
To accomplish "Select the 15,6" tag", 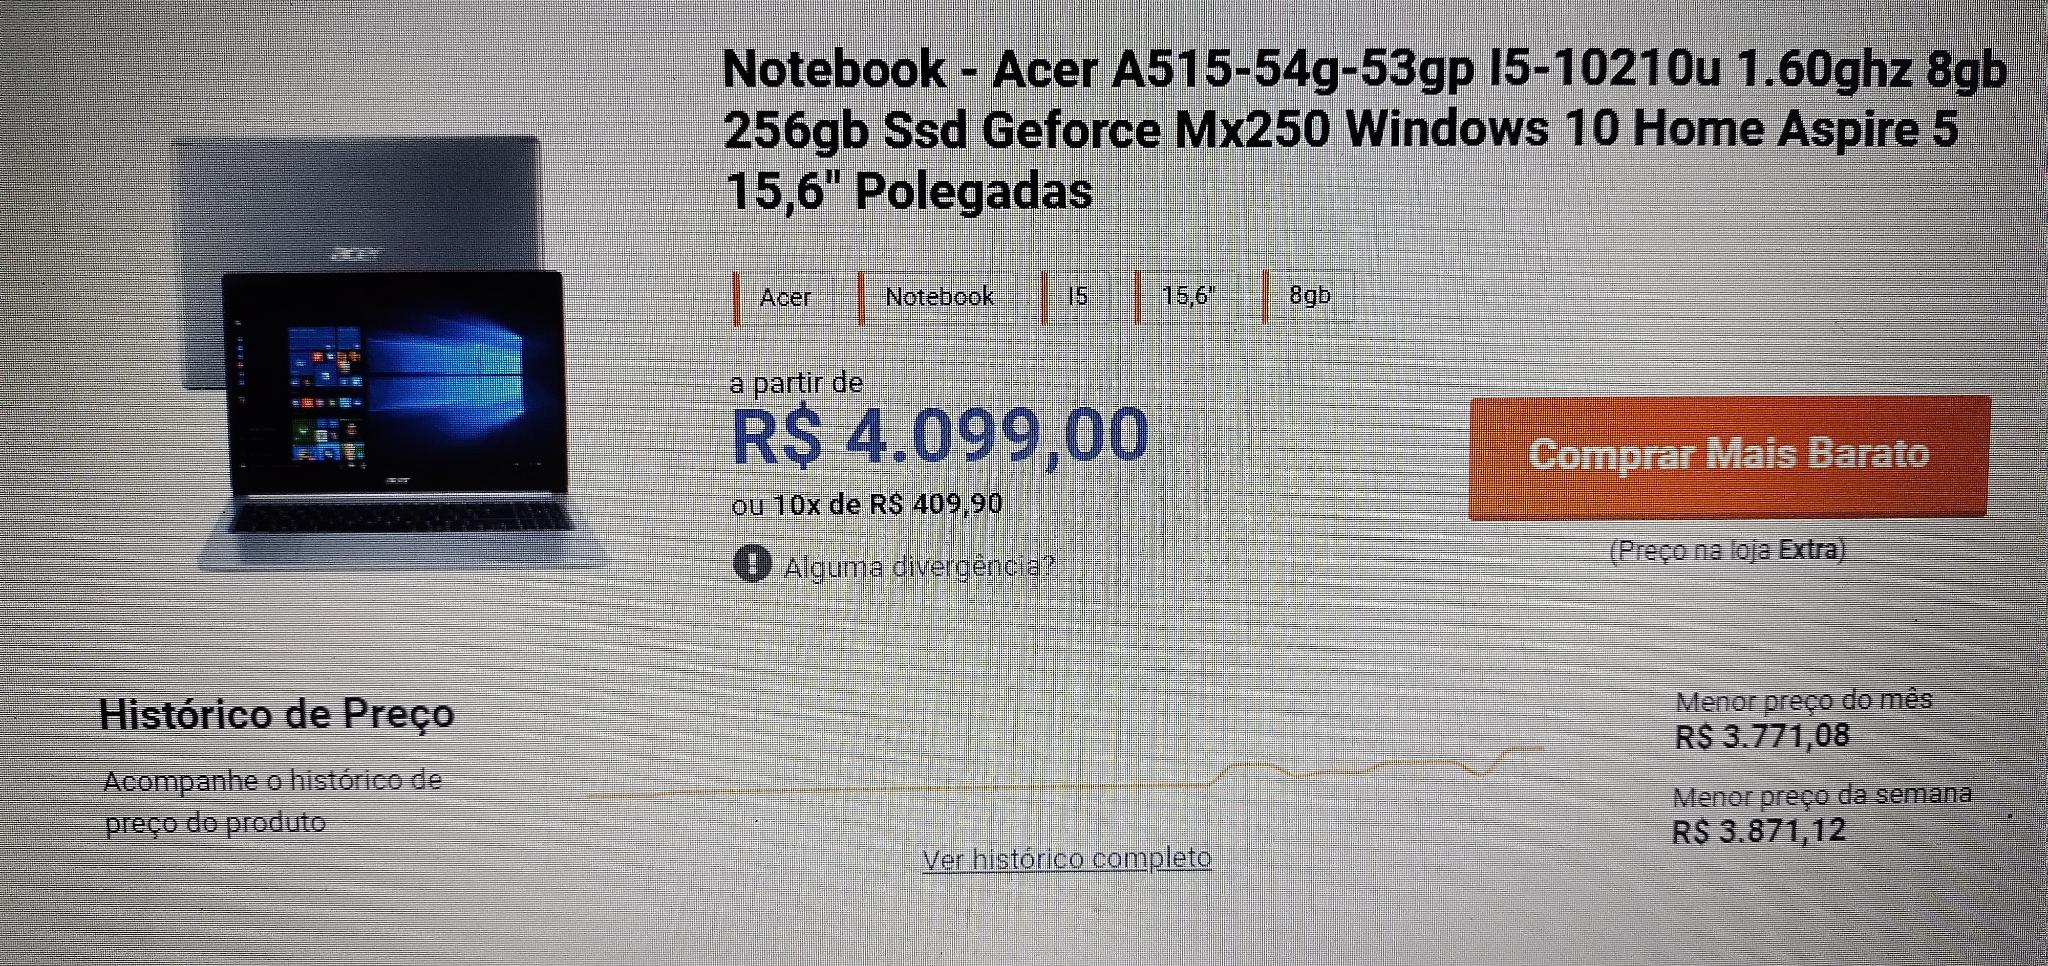I will 1186,297.
